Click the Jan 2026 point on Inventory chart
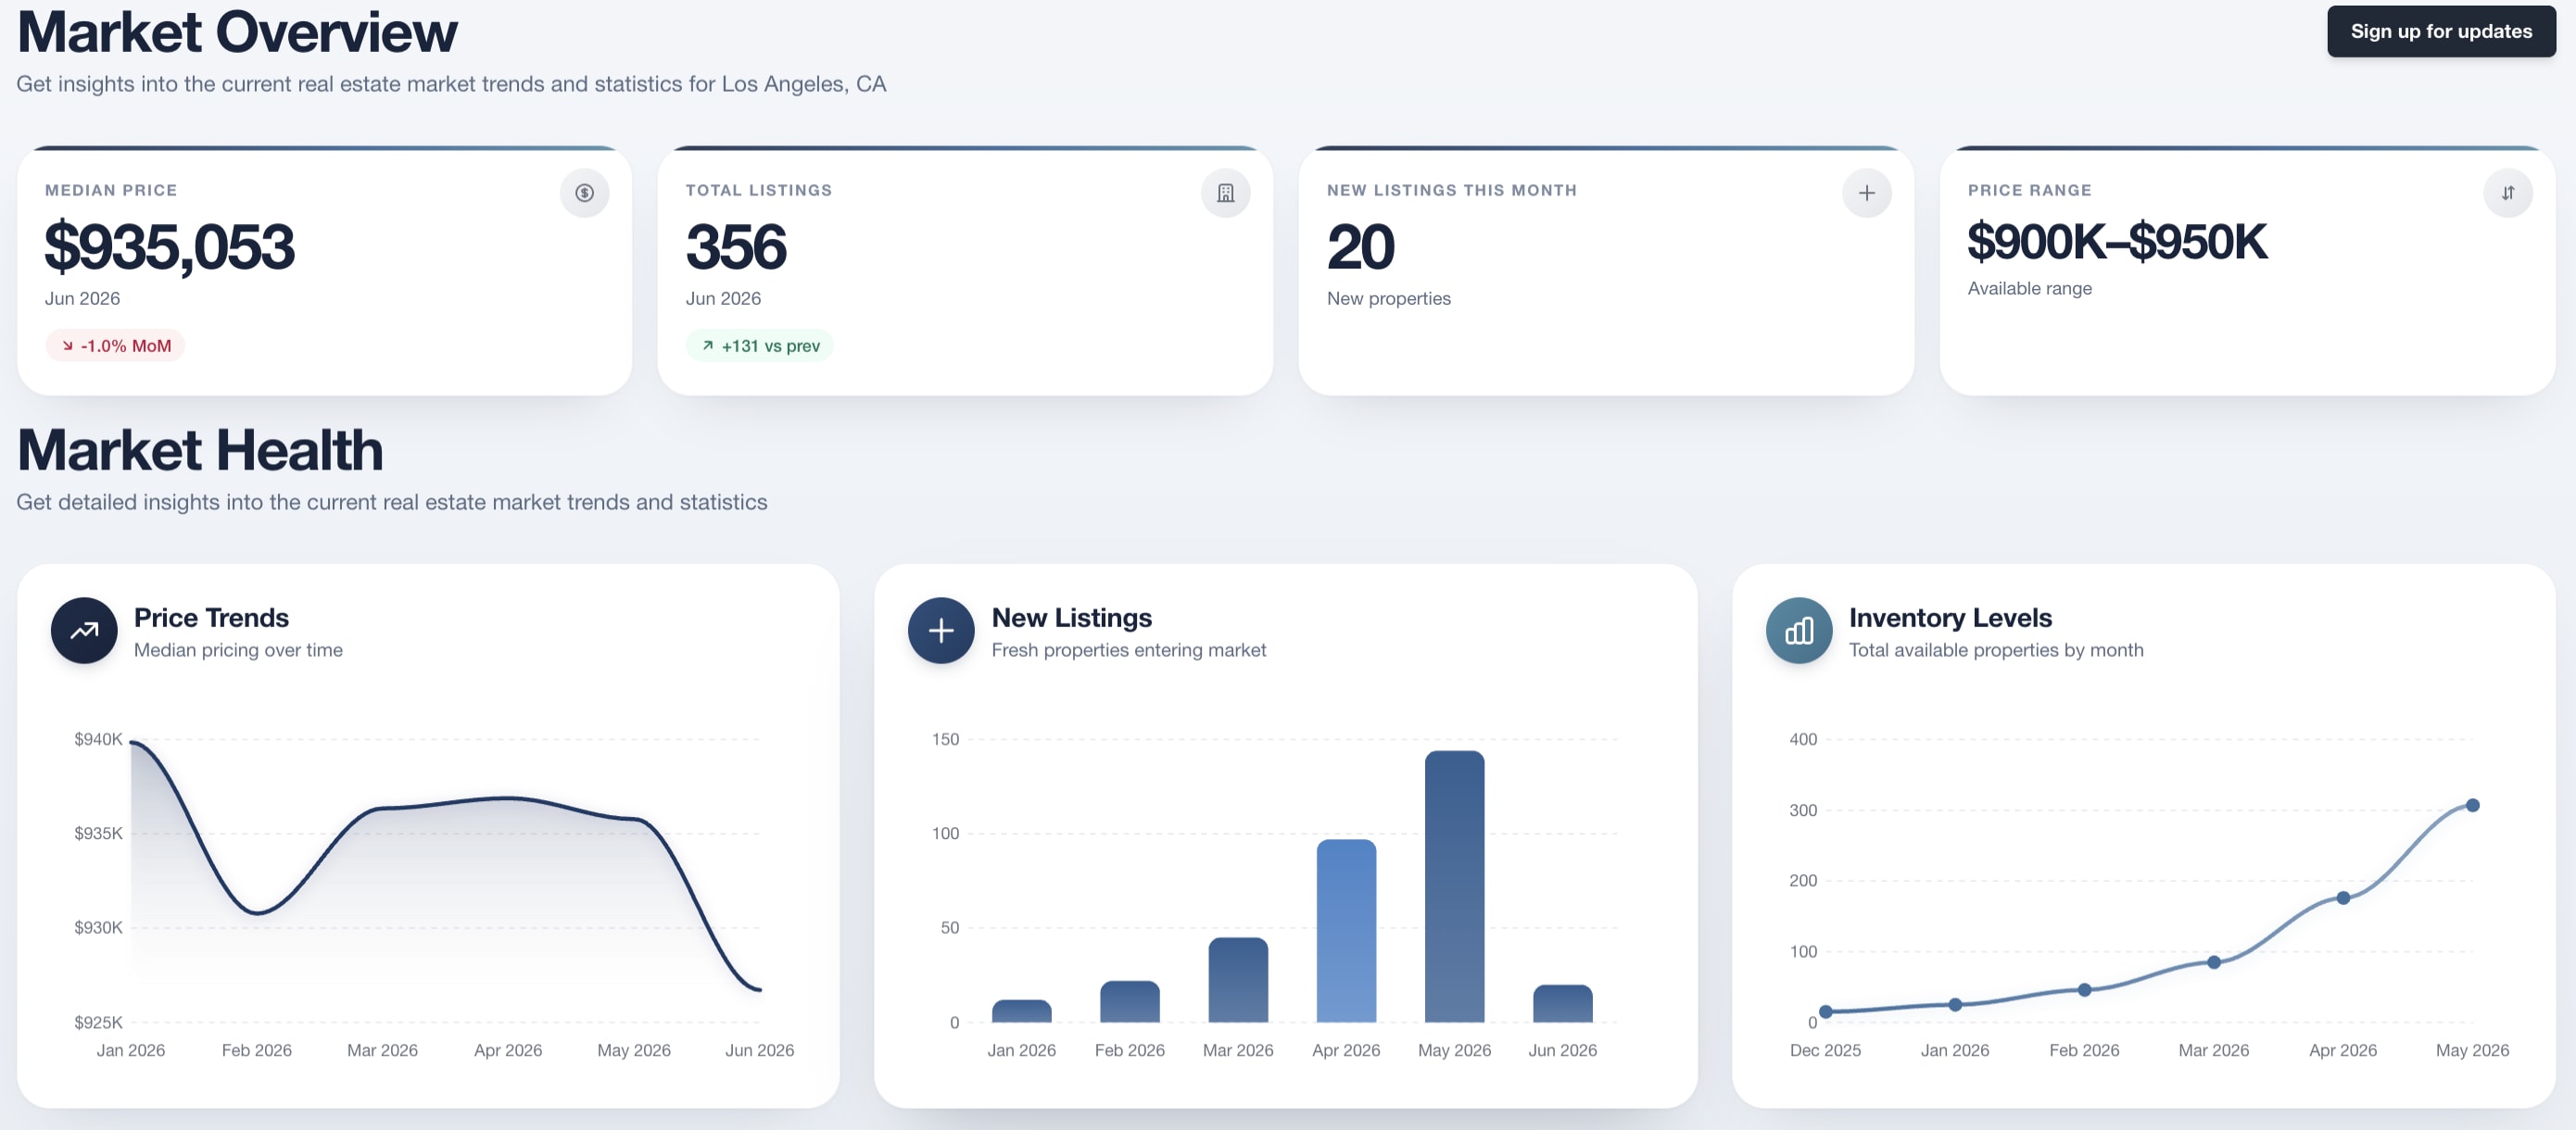 (1955, 1005)
